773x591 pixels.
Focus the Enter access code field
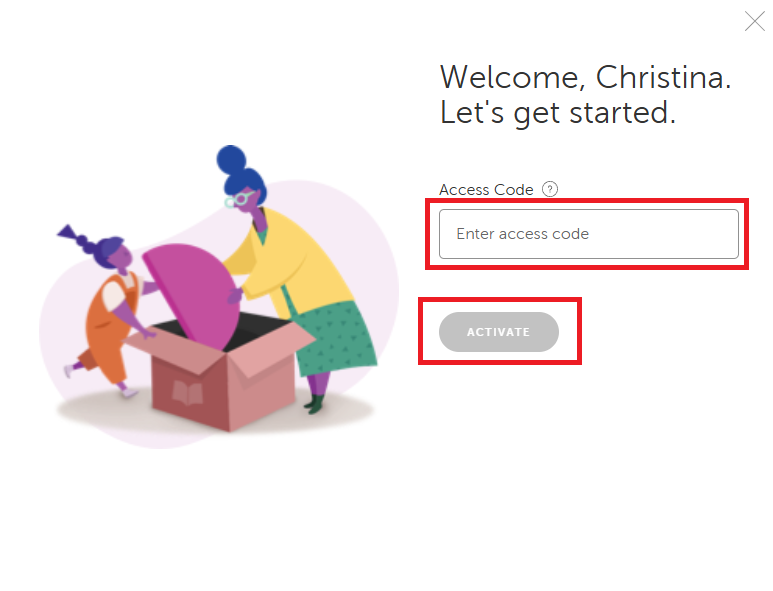pyautogui.click(x=588, y=234)
